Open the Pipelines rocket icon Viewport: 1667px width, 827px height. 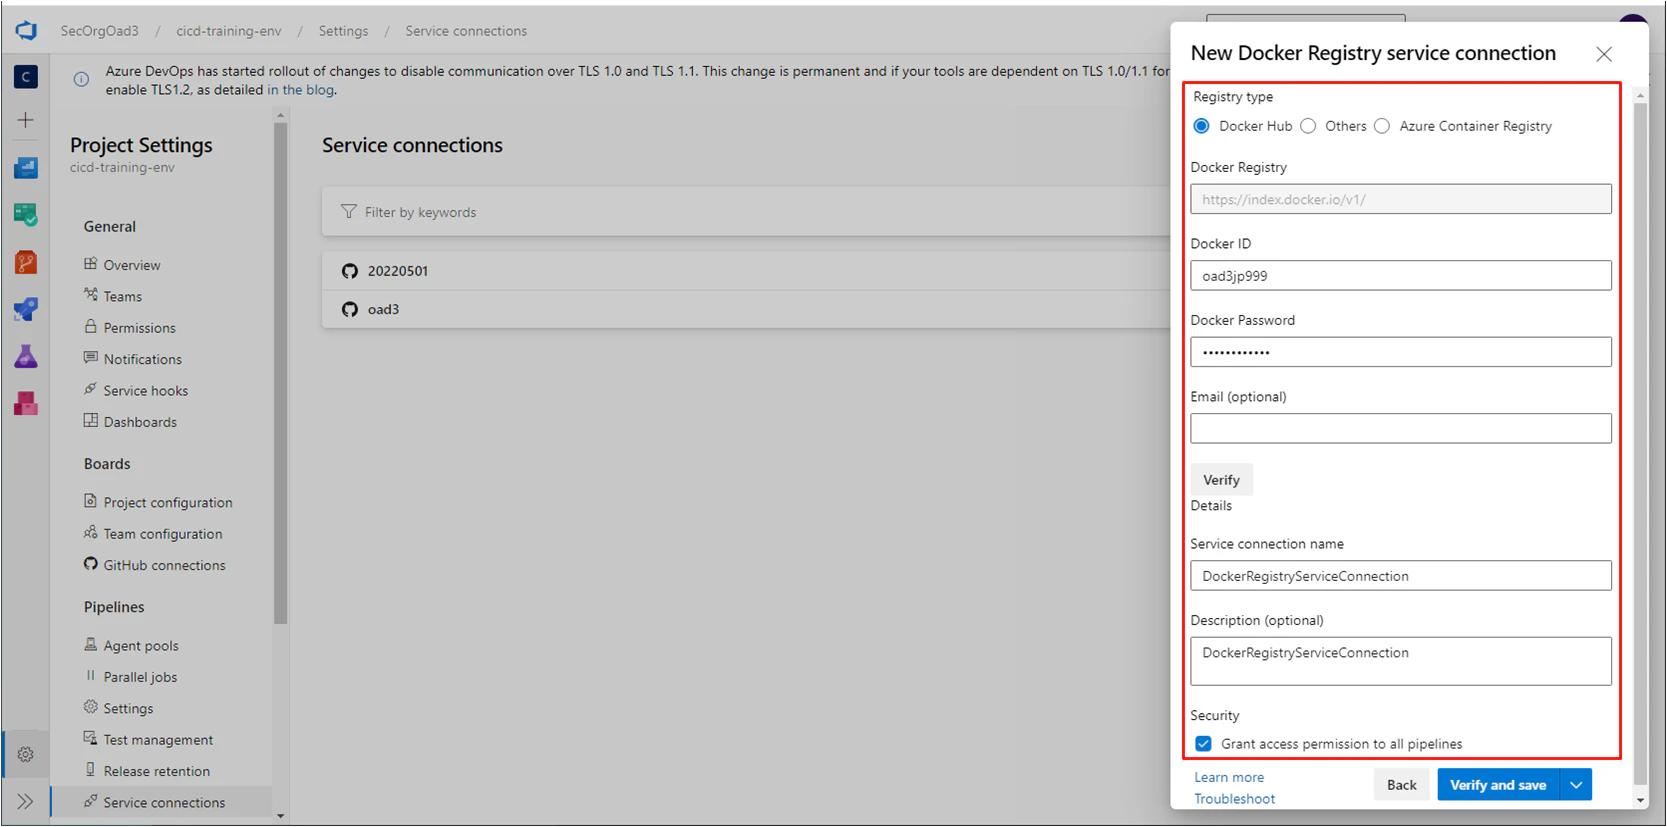coord(26,309)
